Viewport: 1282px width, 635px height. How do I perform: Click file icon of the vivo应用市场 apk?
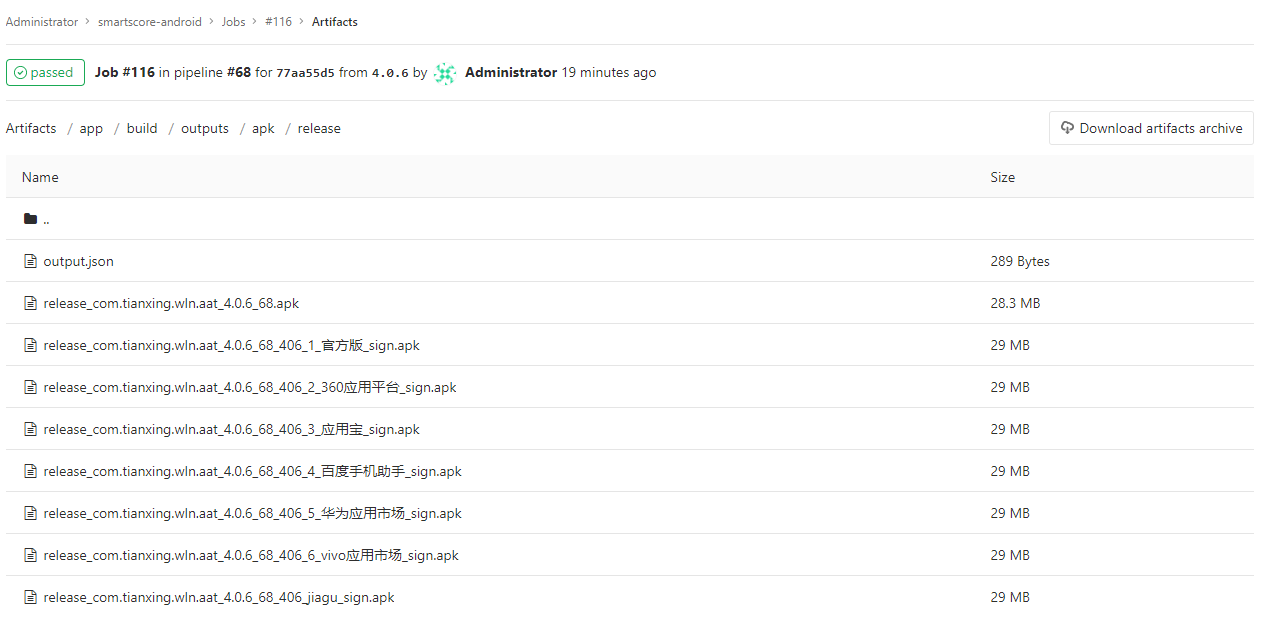[x=30, y=555]
